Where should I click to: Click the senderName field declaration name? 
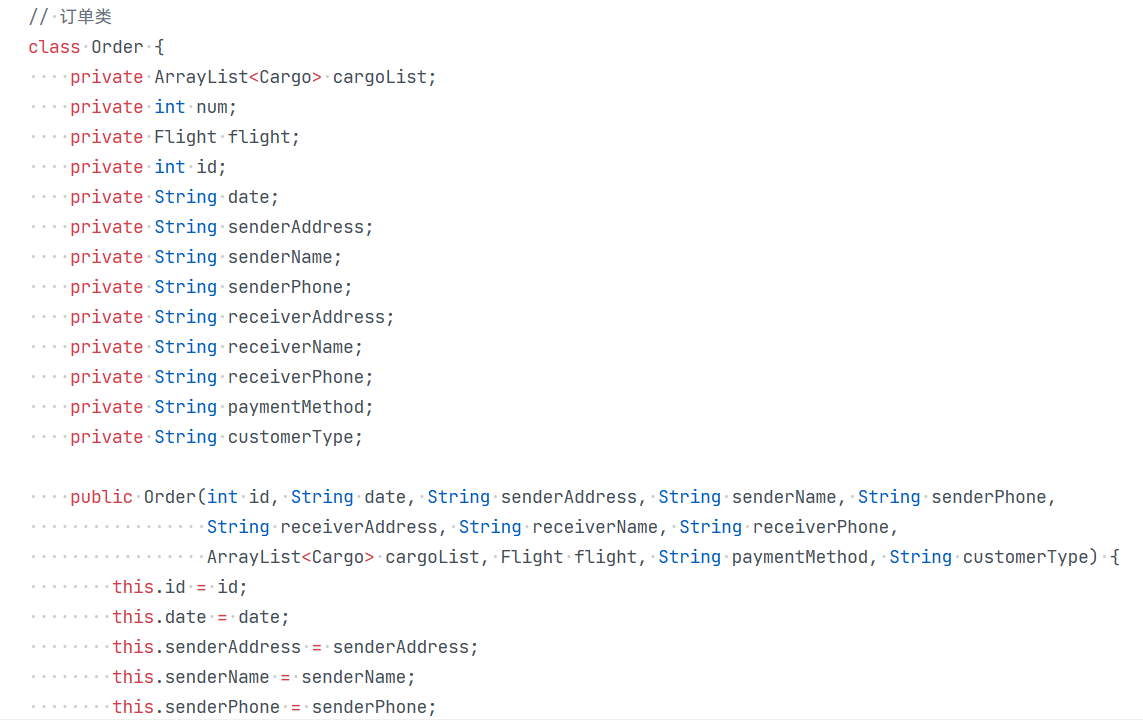point(283,257)
